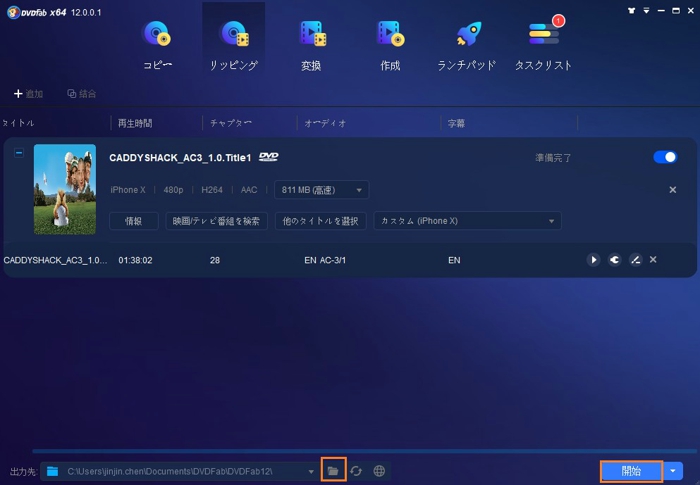This screenshot has height=485, width=700.
Task: Open the 作成 (Creator) module icon
Action: point(389,44)
